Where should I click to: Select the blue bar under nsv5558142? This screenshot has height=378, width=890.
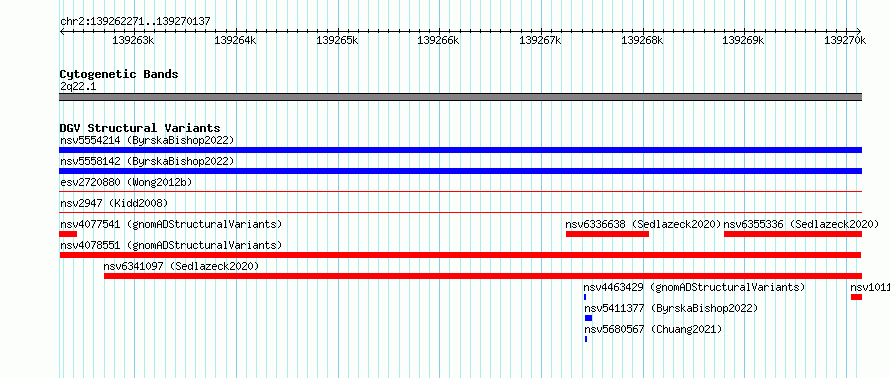[x=460, y=171]
